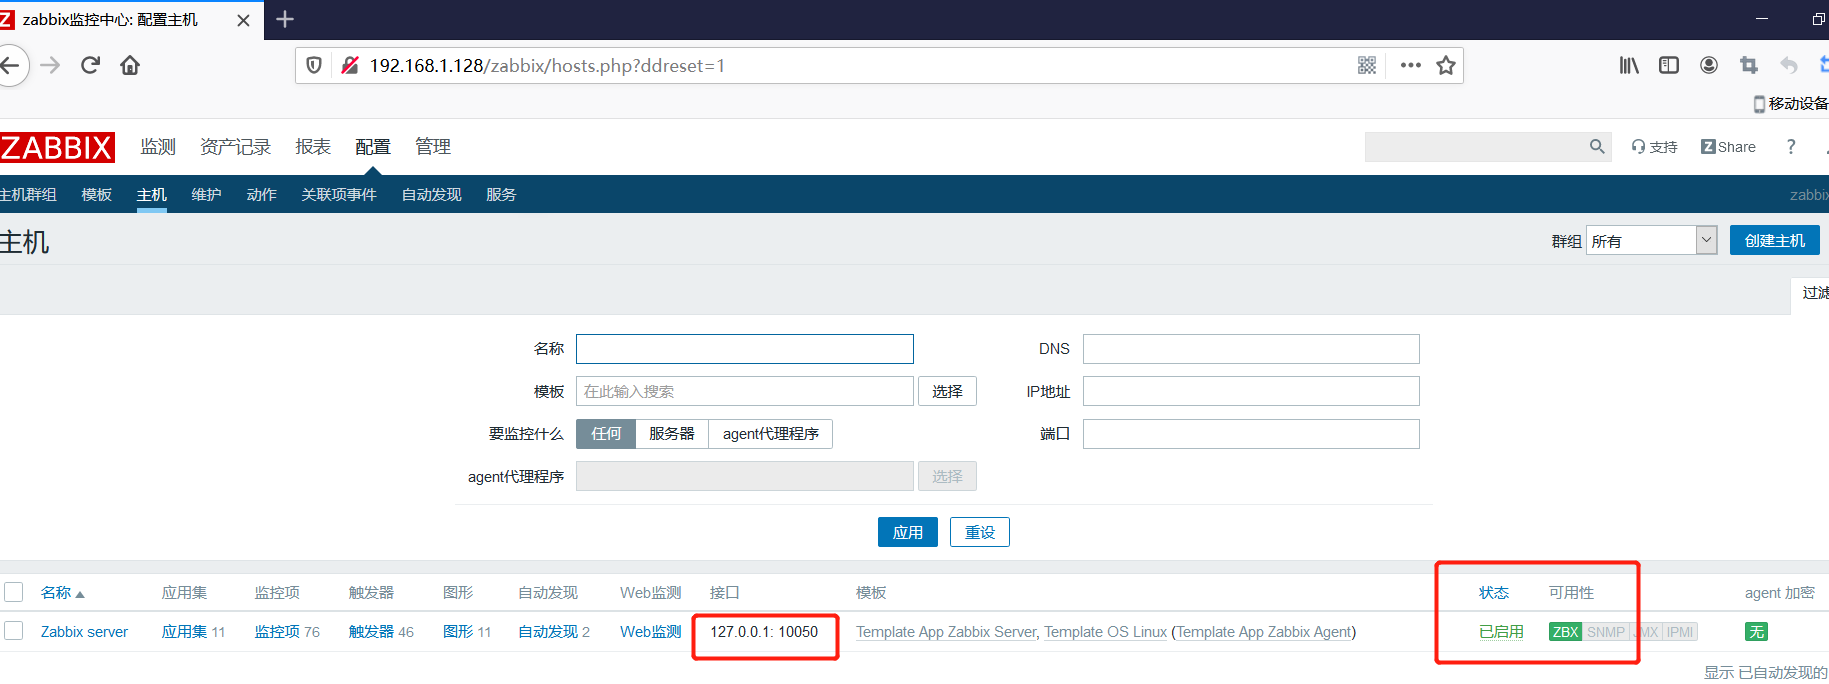
Task: Switch to 服务 submenu tab
Action: 502,194
